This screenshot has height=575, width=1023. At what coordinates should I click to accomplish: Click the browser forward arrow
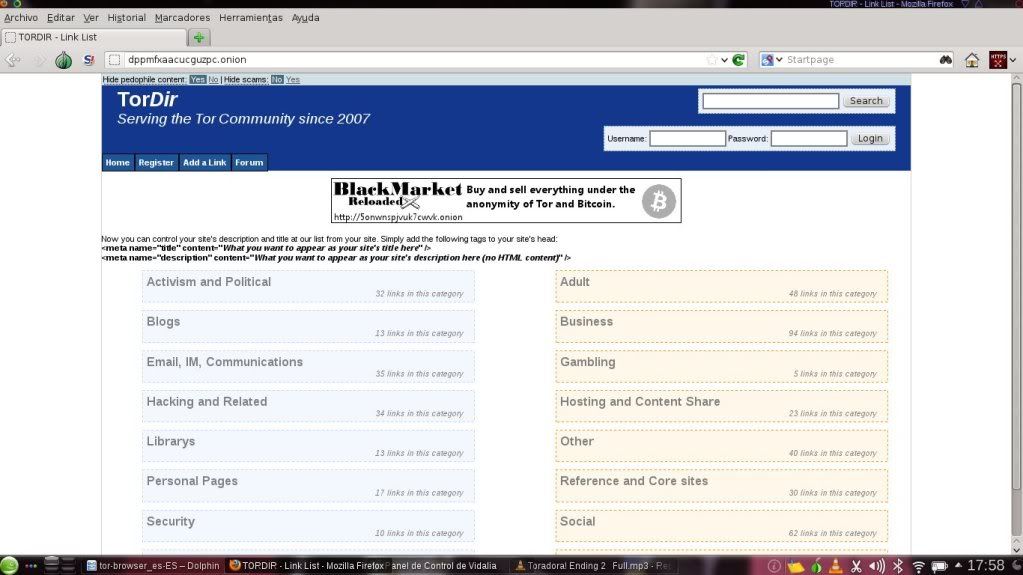(x=39, y=60)
